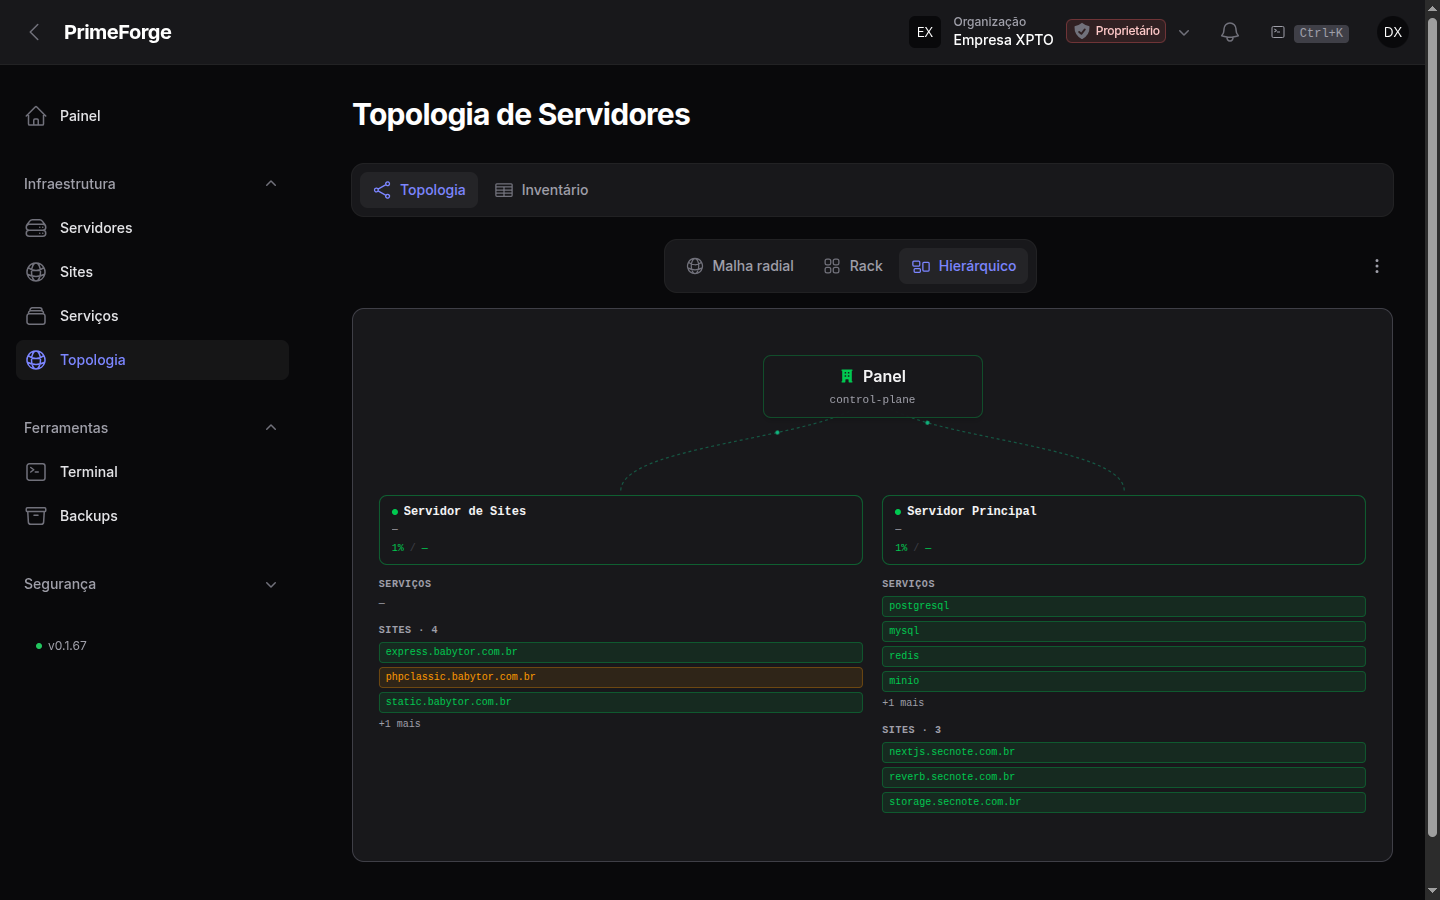The image size is (1440, 900).
Task: Collapse the Infraestrutura section
Action: pyautogui.click(x=271, y=184)
